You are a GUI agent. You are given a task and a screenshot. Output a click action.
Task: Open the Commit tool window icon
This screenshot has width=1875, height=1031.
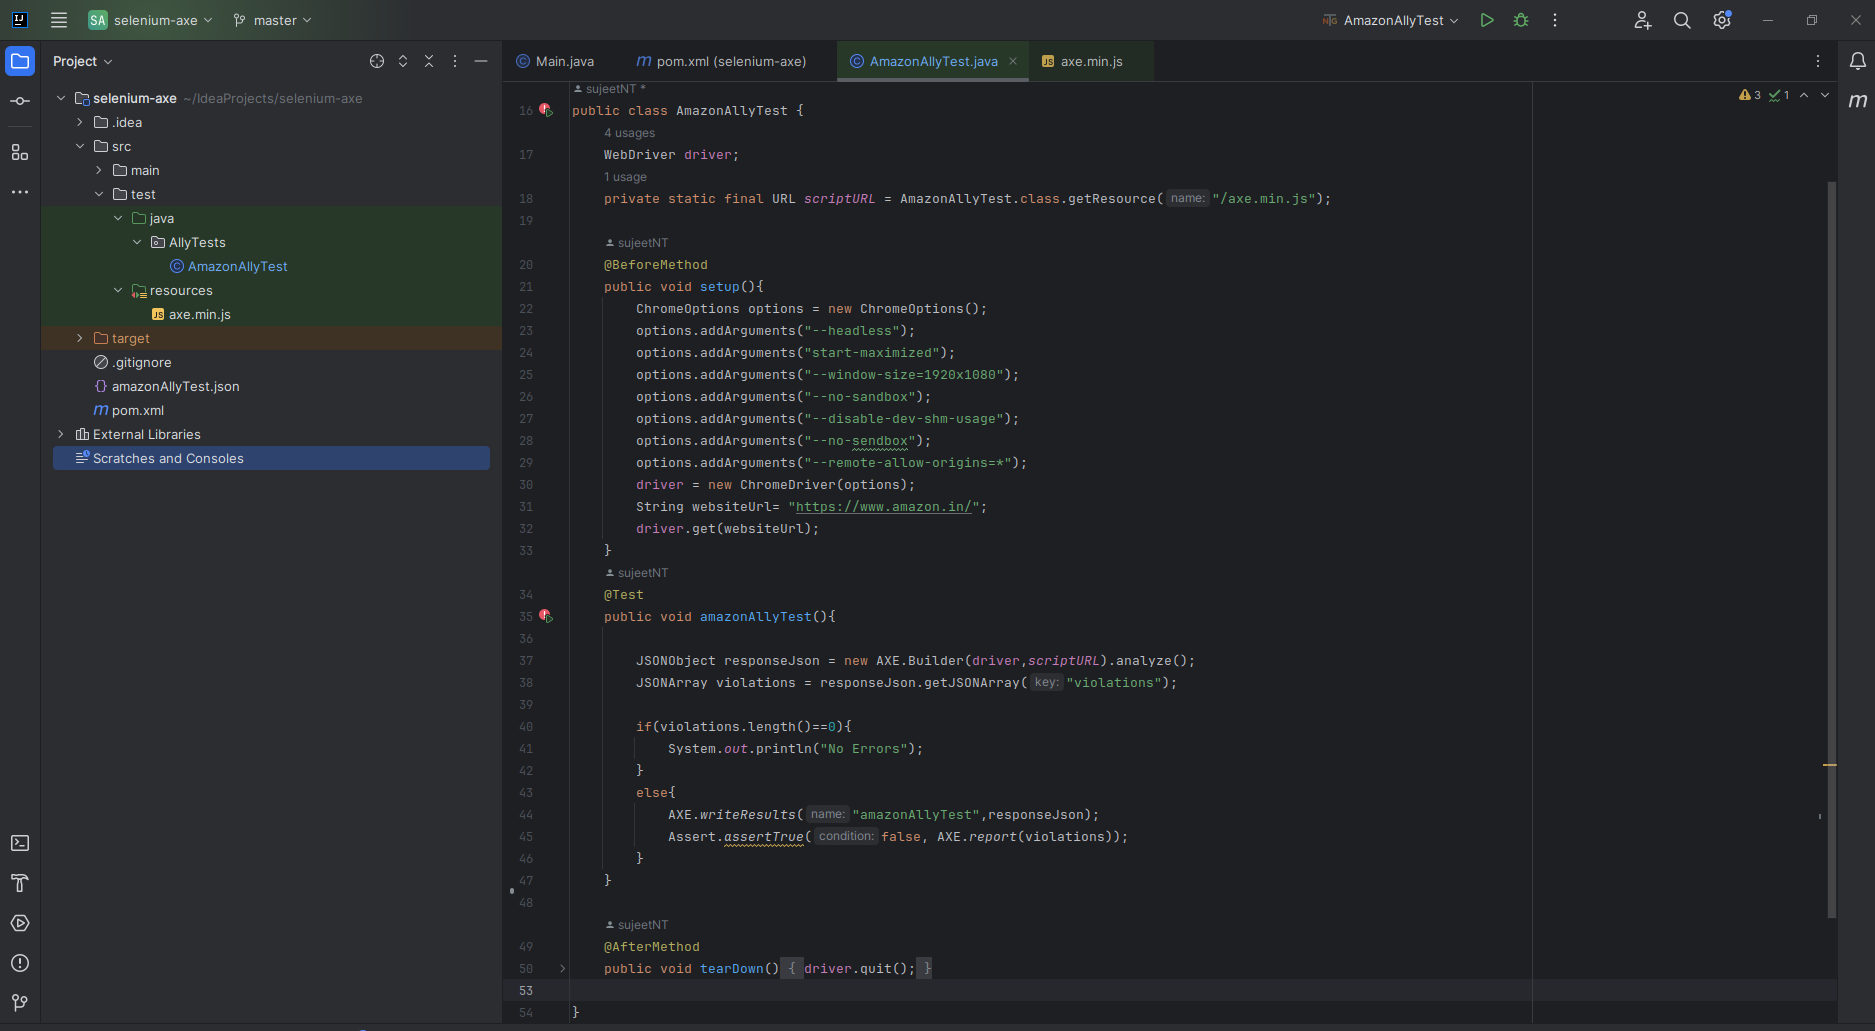19,99
